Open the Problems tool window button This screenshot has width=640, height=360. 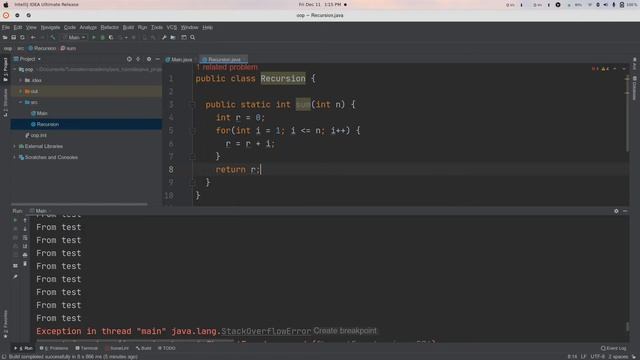click(x=54, y=348)
